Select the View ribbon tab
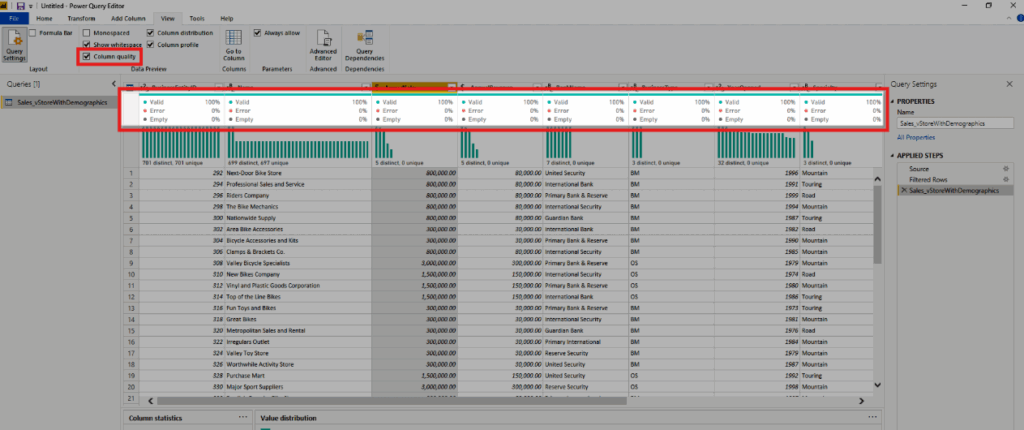1024x430 pixels. (x=168, y=19)
